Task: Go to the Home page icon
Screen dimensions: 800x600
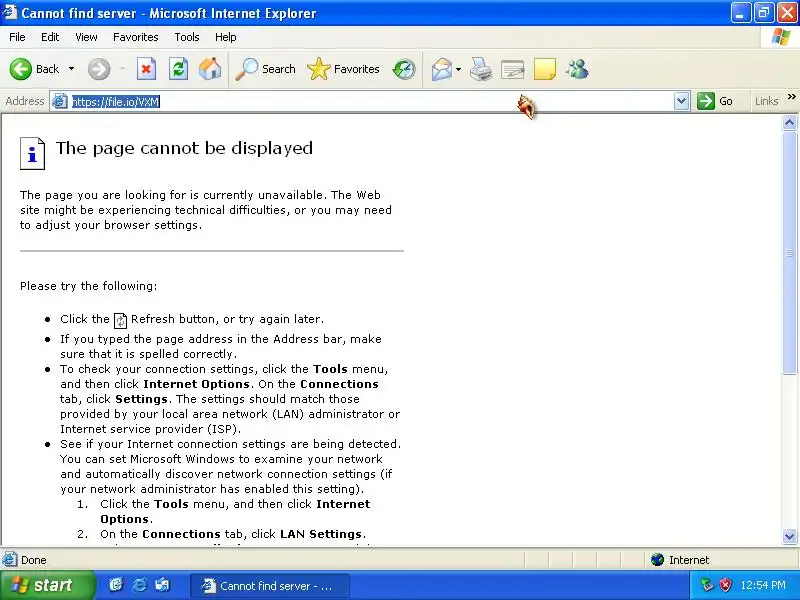Action: [210, 69]
